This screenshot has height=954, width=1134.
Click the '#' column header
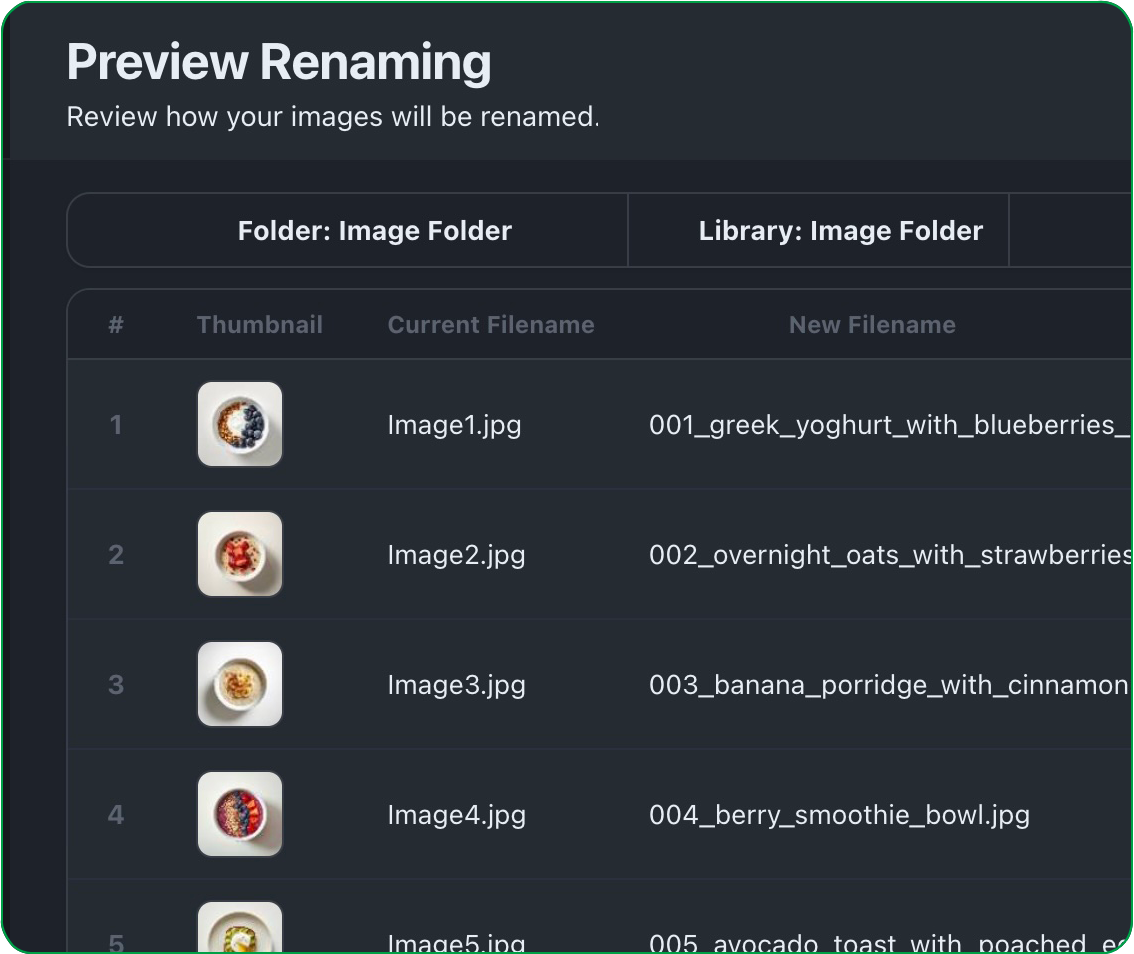[x=116, y=325]
